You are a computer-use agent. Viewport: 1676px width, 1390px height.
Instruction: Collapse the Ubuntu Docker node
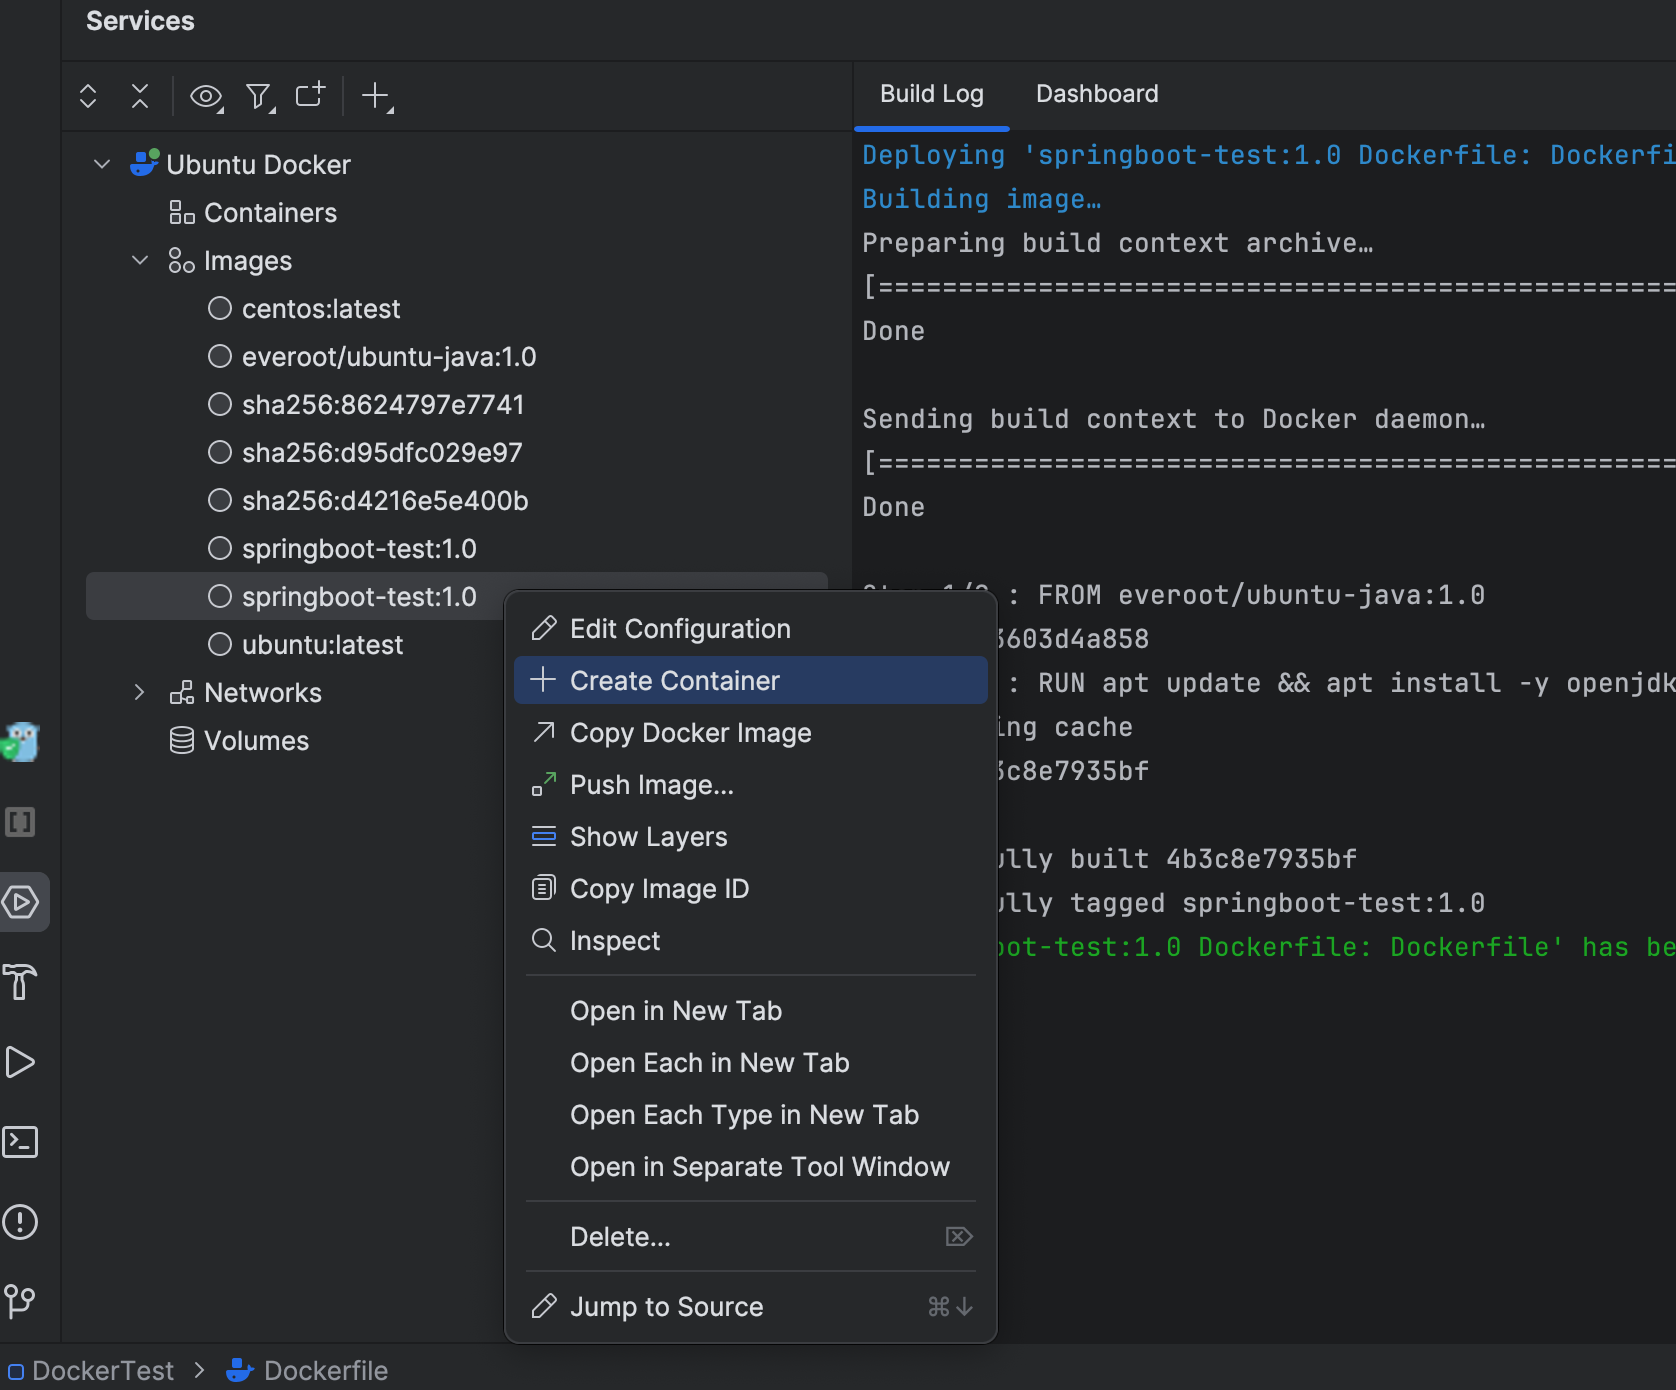tap(102, 164)
